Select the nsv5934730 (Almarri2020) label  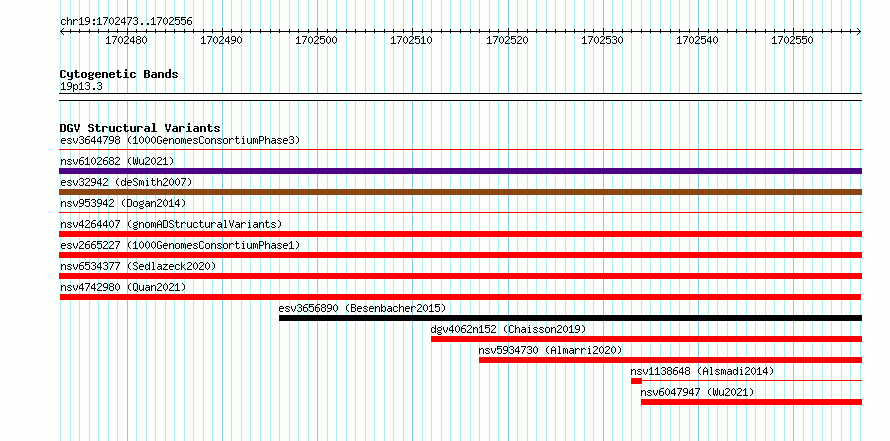pyautogui.click(x=551, y=350)
